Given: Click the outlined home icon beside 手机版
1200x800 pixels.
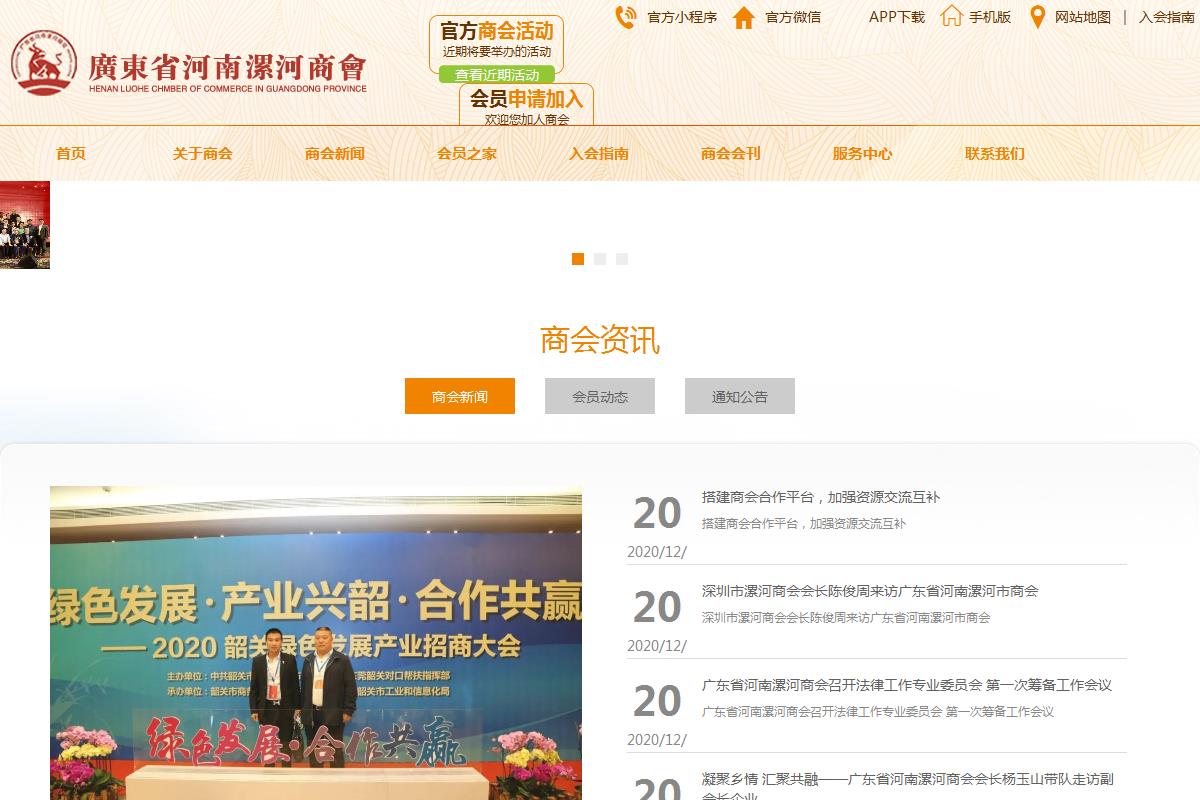Looking at the screenshot, I should coord(951,16).
